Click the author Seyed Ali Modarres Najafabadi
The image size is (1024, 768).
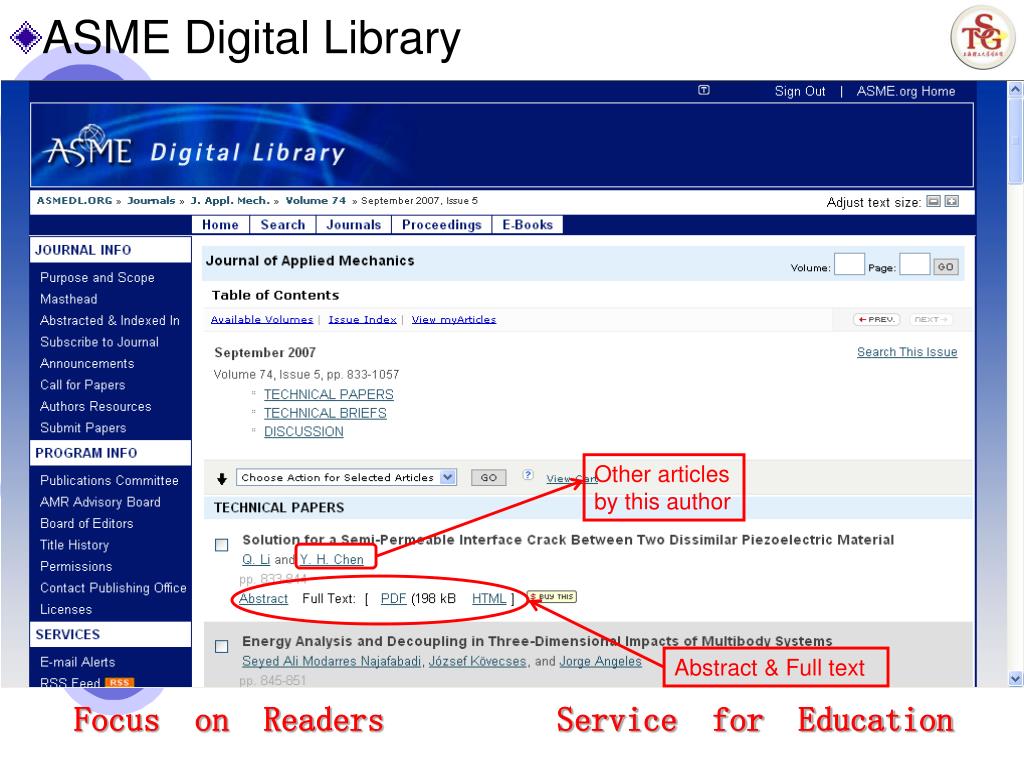click(332, 662)
